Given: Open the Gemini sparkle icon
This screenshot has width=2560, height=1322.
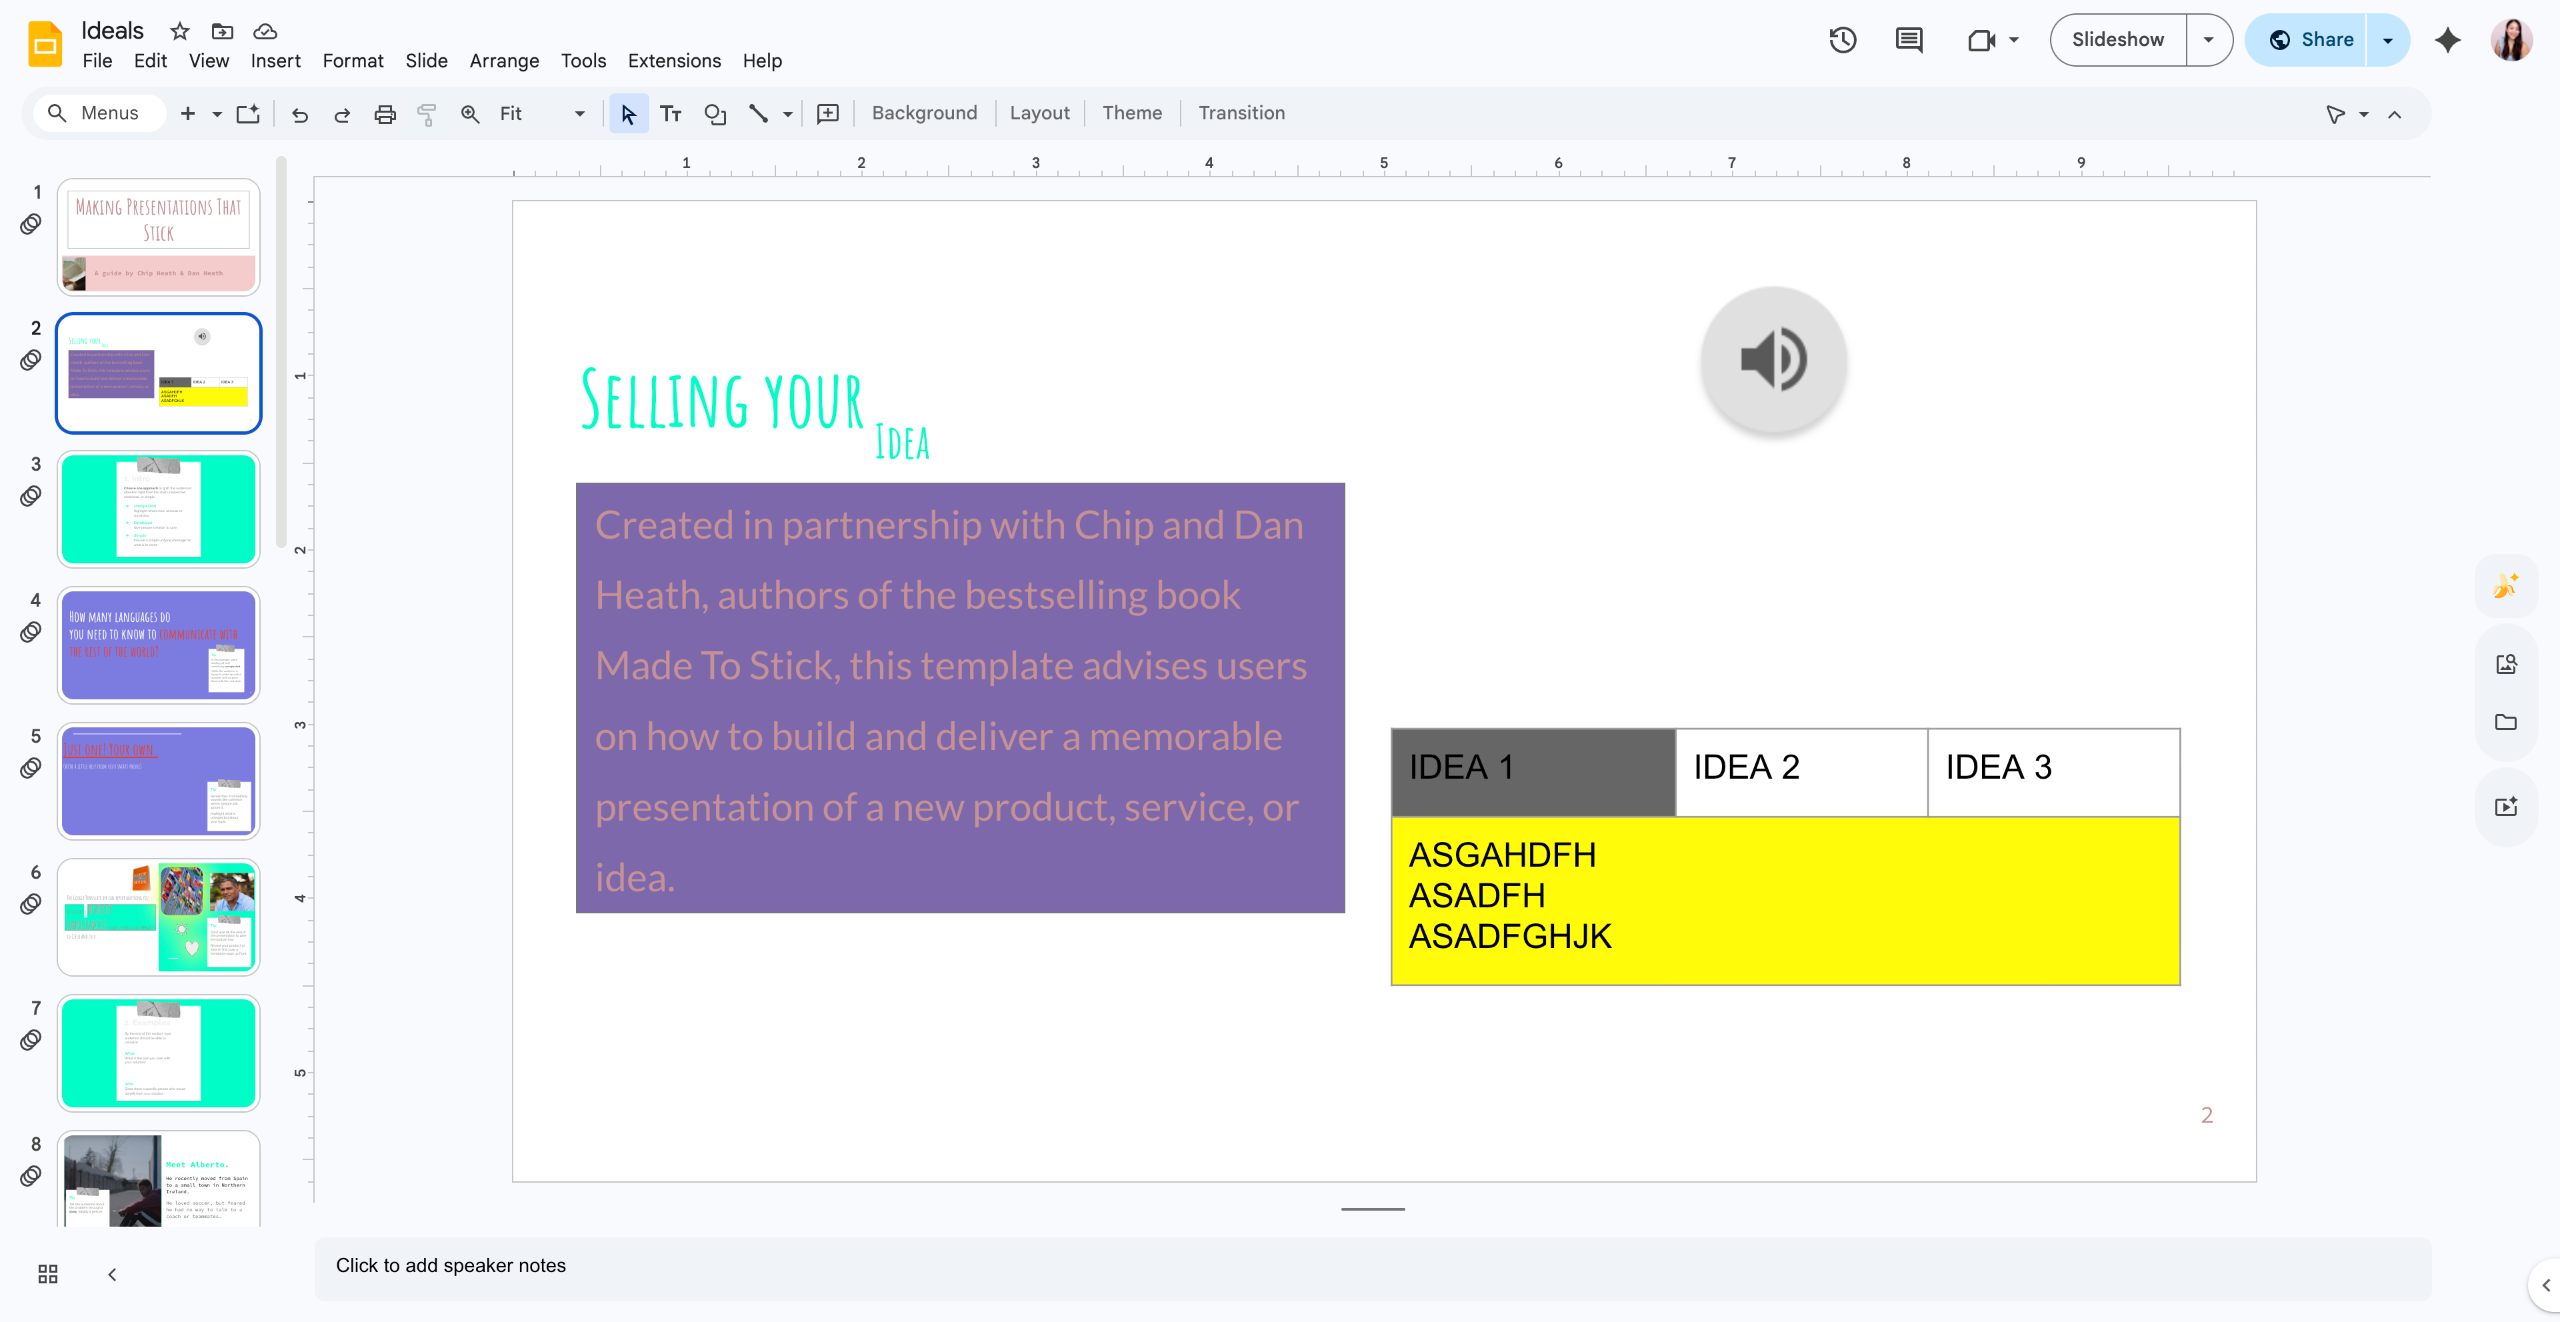Looking at the screenshot, I should (2448, 40).
